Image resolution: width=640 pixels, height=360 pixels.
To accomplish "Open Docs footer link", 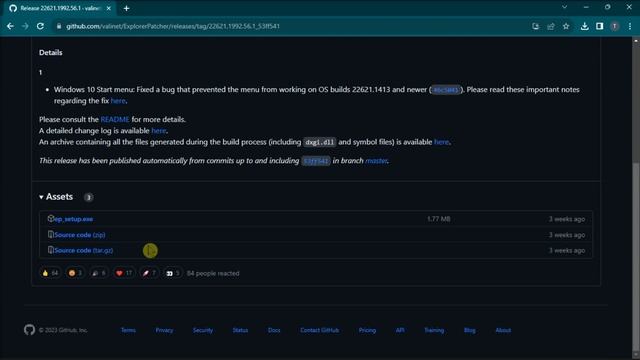I will pos(274,330).
